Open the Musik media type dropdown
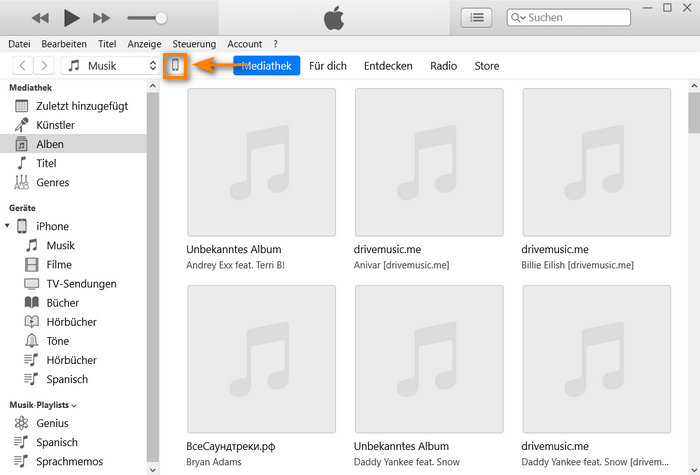The height and width of the screenshot is (475, 700). (110, 66)
